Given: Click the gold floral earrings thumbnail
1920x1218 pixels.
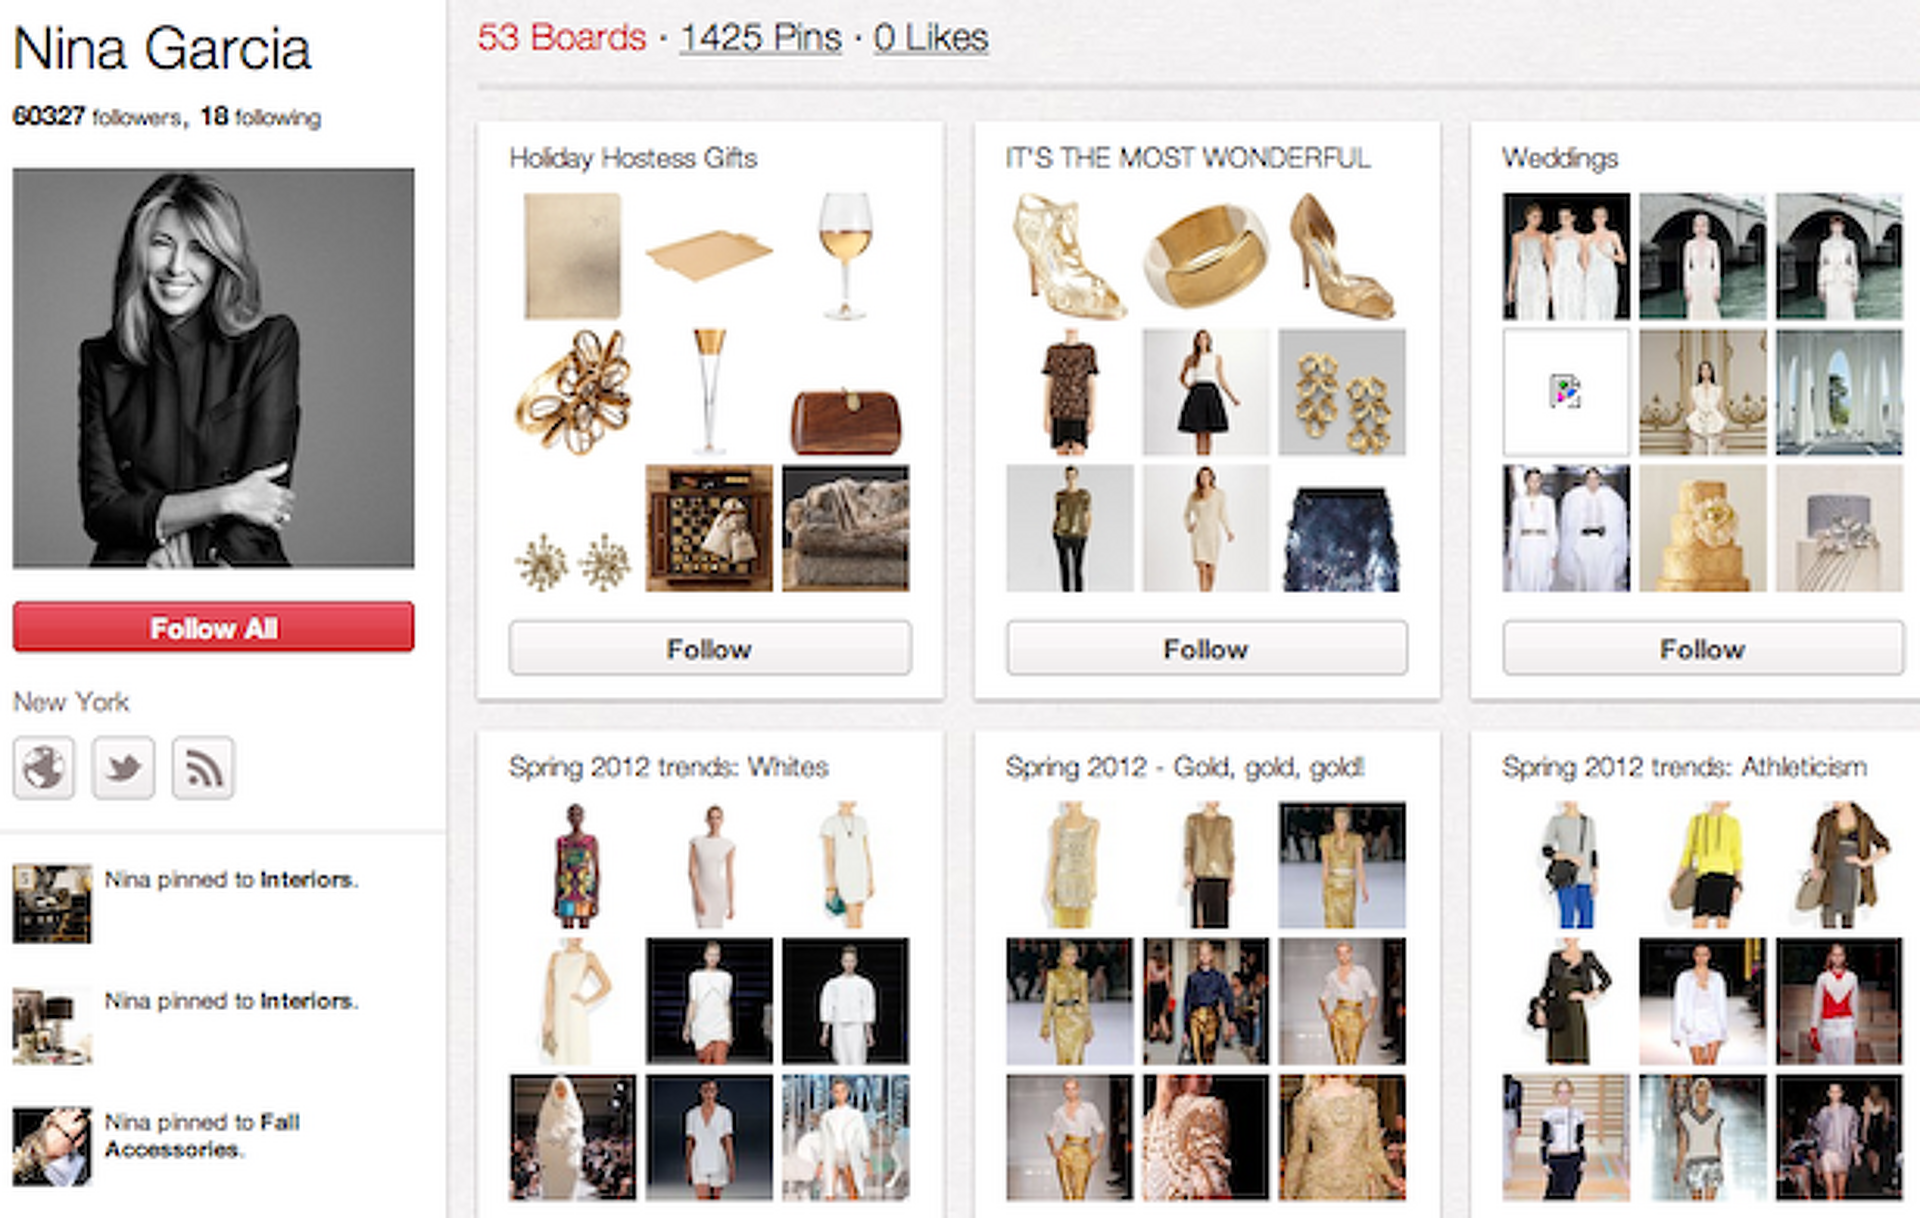Looking at the screenshot, I should coord(1342,392).
